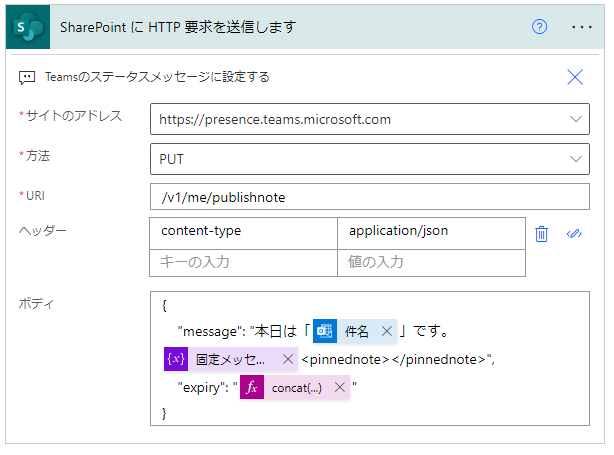Image resolution: width=614 pixels, height=455 pixels.
Task: Open the three-dots action menu
Action: (x=582, y=27)
